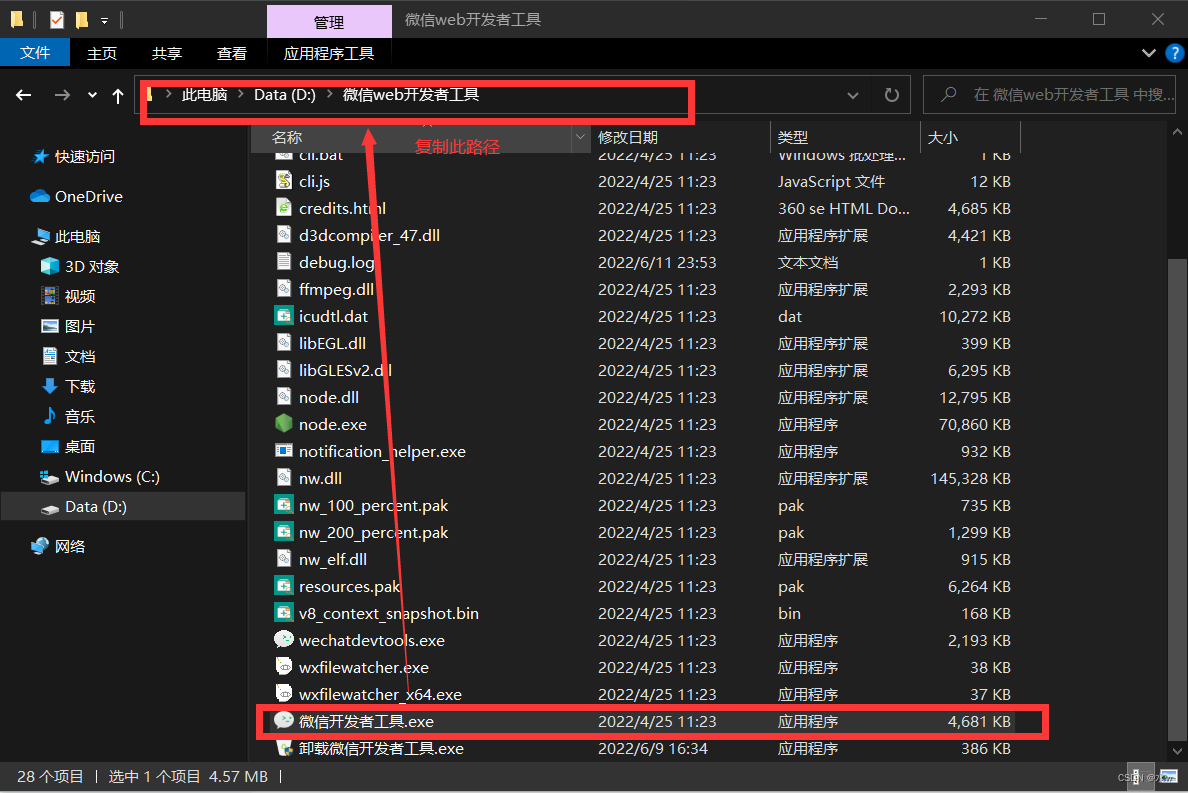The image size is (1188, 793).
Task: Open the 音乐 folder in sidebar
Action: (x=68, y=417)
